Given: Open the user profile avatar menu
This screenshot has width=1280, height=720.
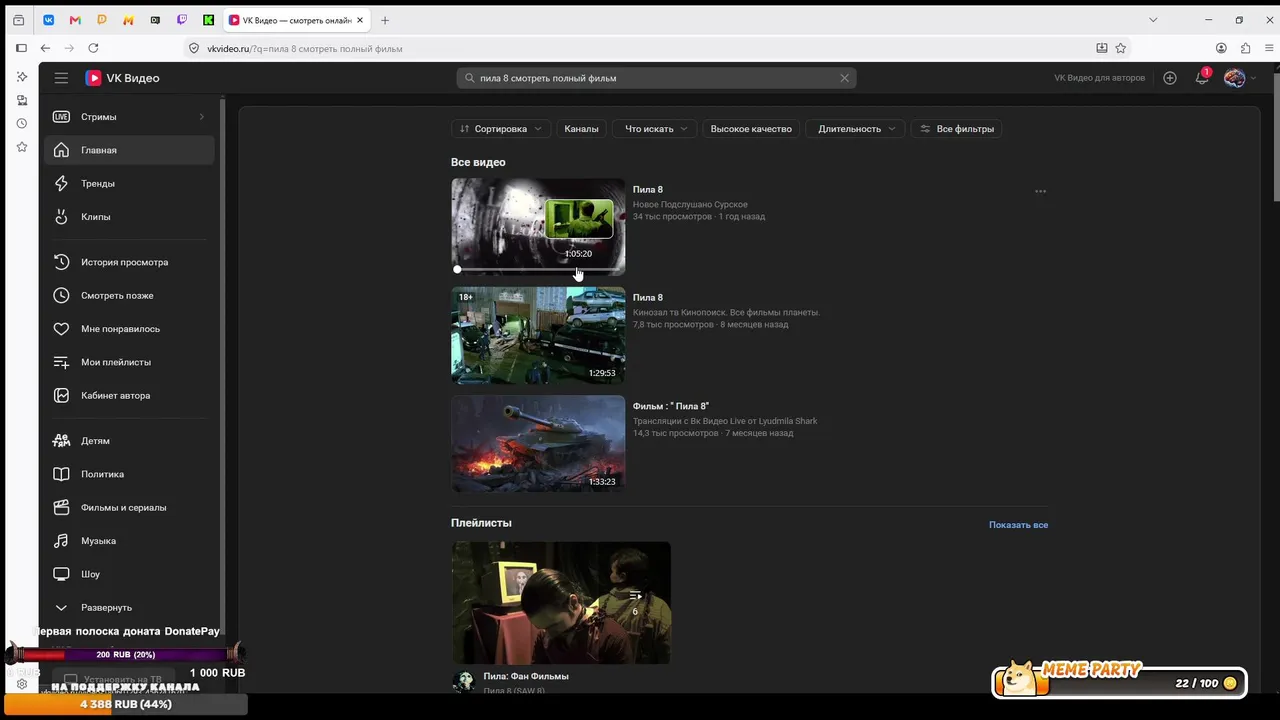Looking at the screenshot, I should (x=1235, y=78).
